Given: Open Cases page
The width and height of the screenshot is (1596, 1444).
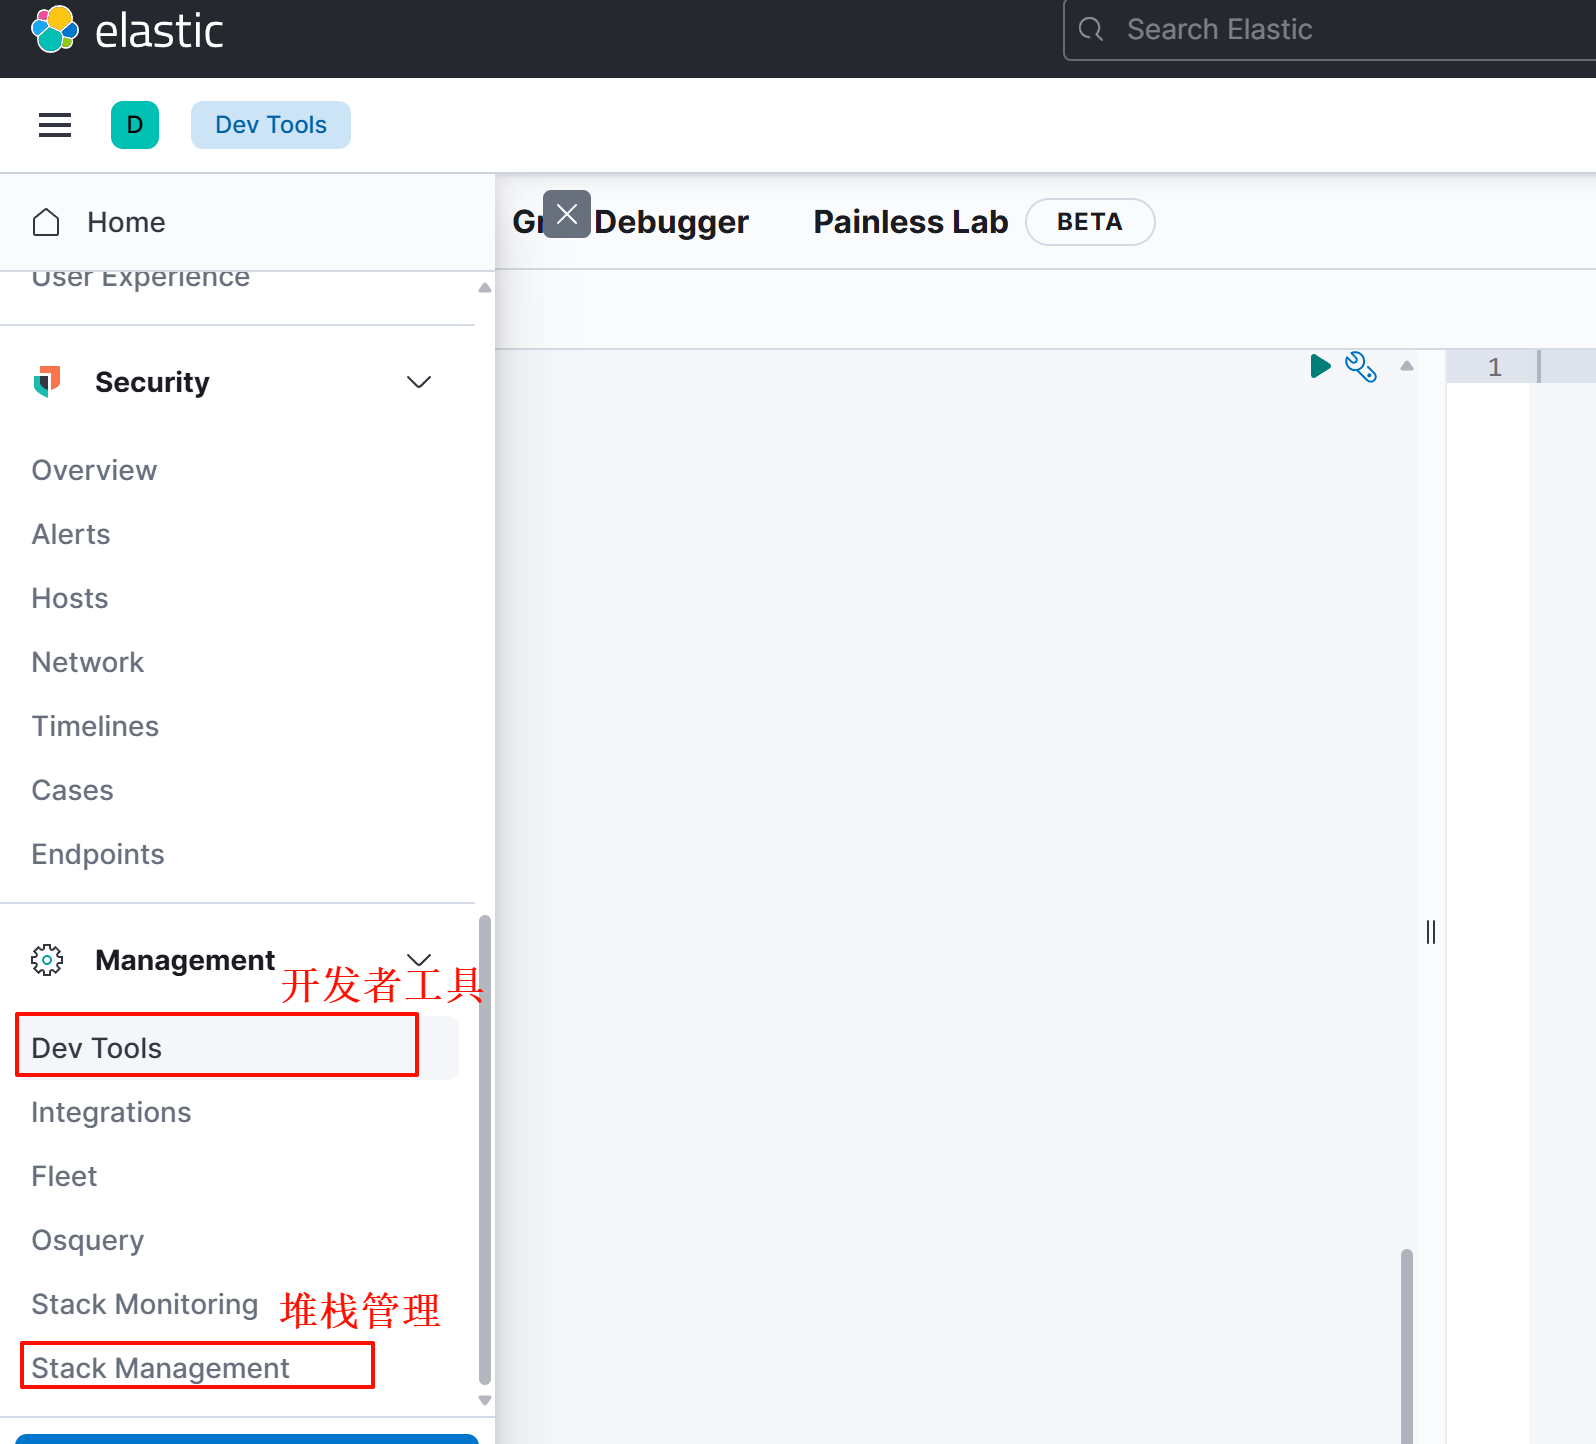Looking at the screenshot, I should pos(73,790).
